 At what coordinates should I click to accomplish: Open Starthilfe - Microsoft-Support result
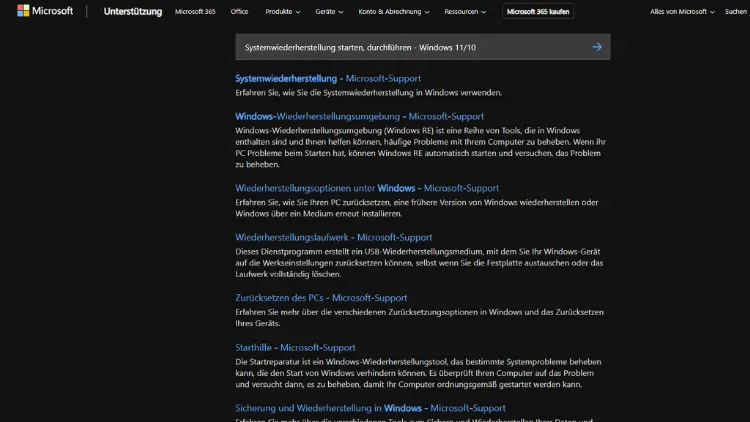295,347
